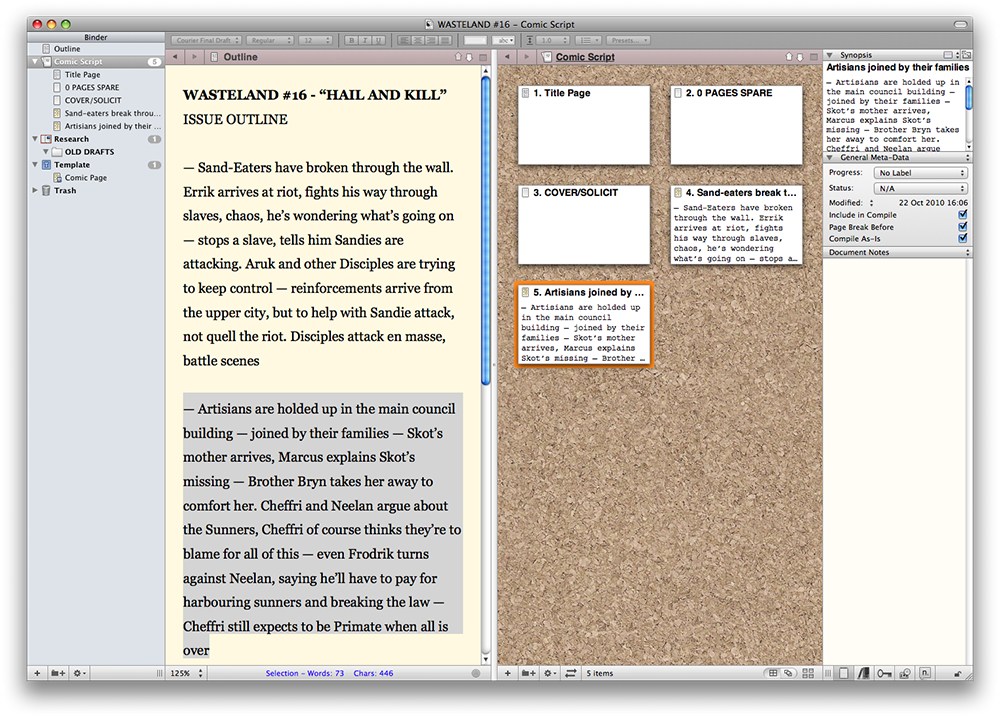1000x718 pixels.
Task: Open the Status N/A dropdown
Action: 920,188
